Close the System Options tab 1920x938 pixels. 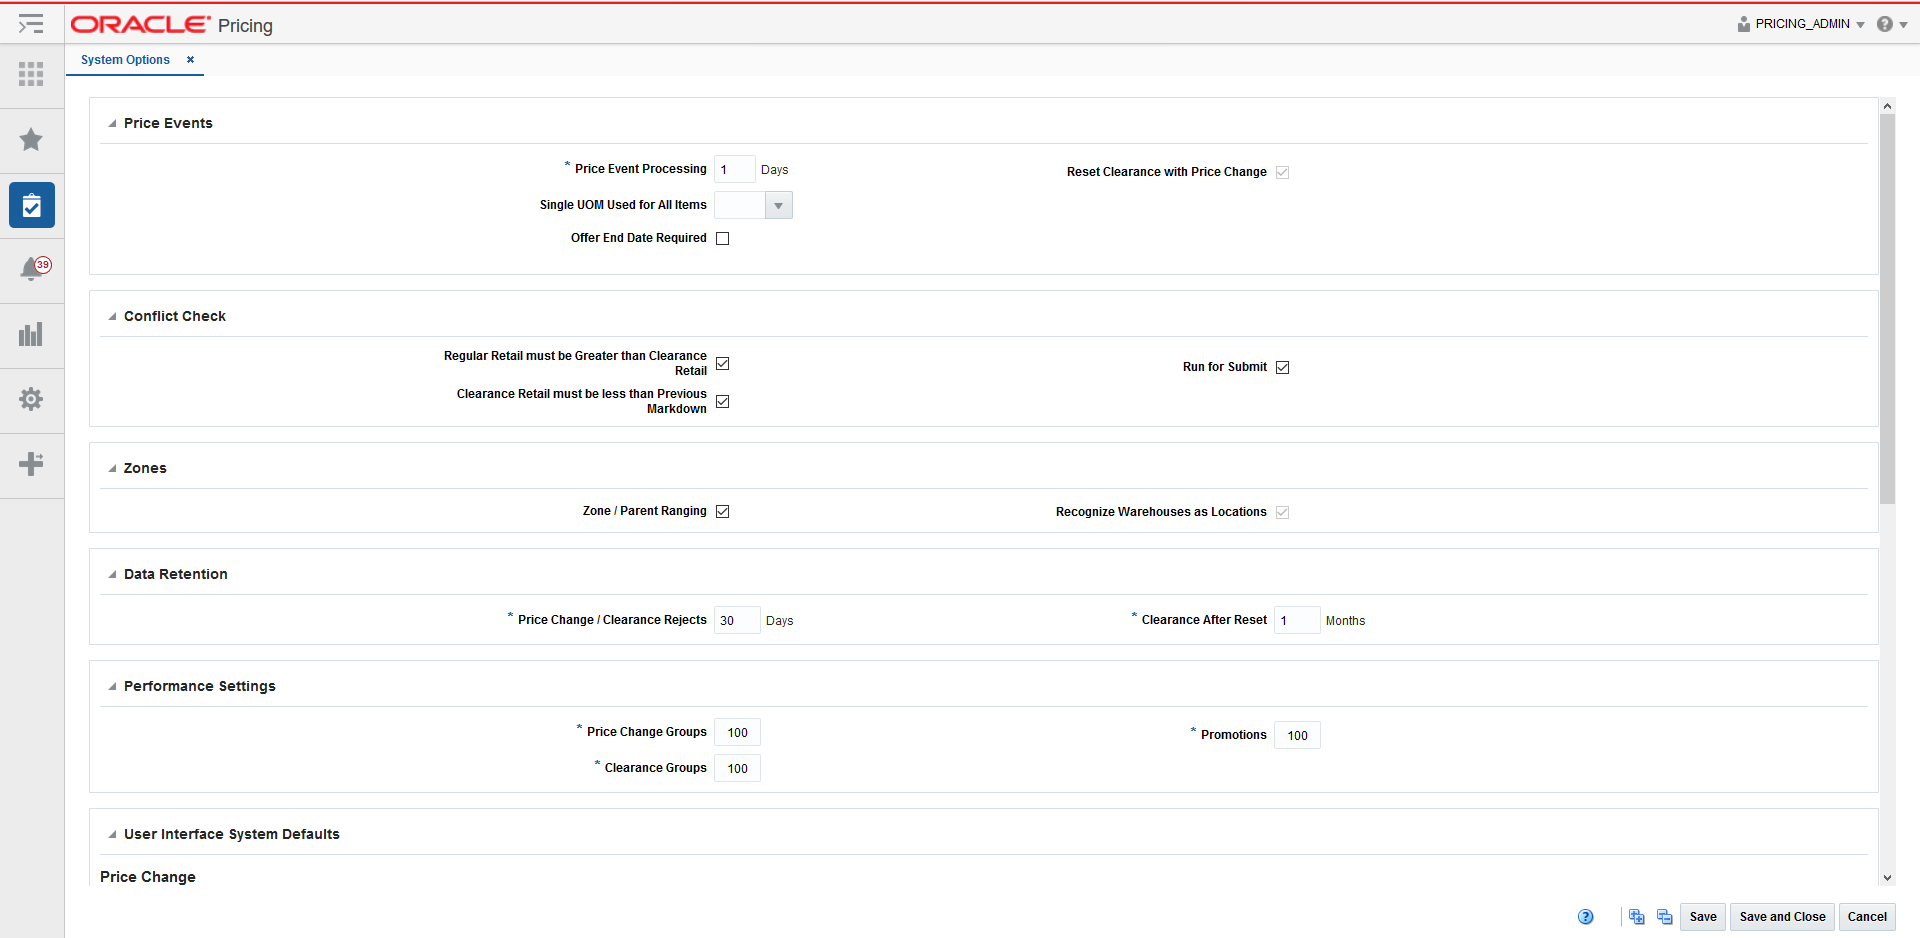[x=190, y=60]
